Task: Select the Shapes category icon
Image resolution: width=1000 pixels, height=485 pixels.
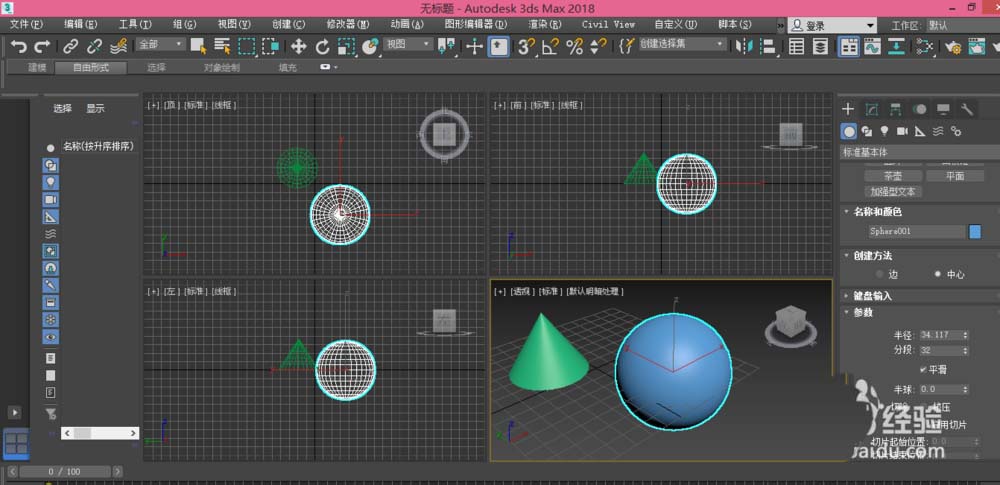Action: (866, 131)
